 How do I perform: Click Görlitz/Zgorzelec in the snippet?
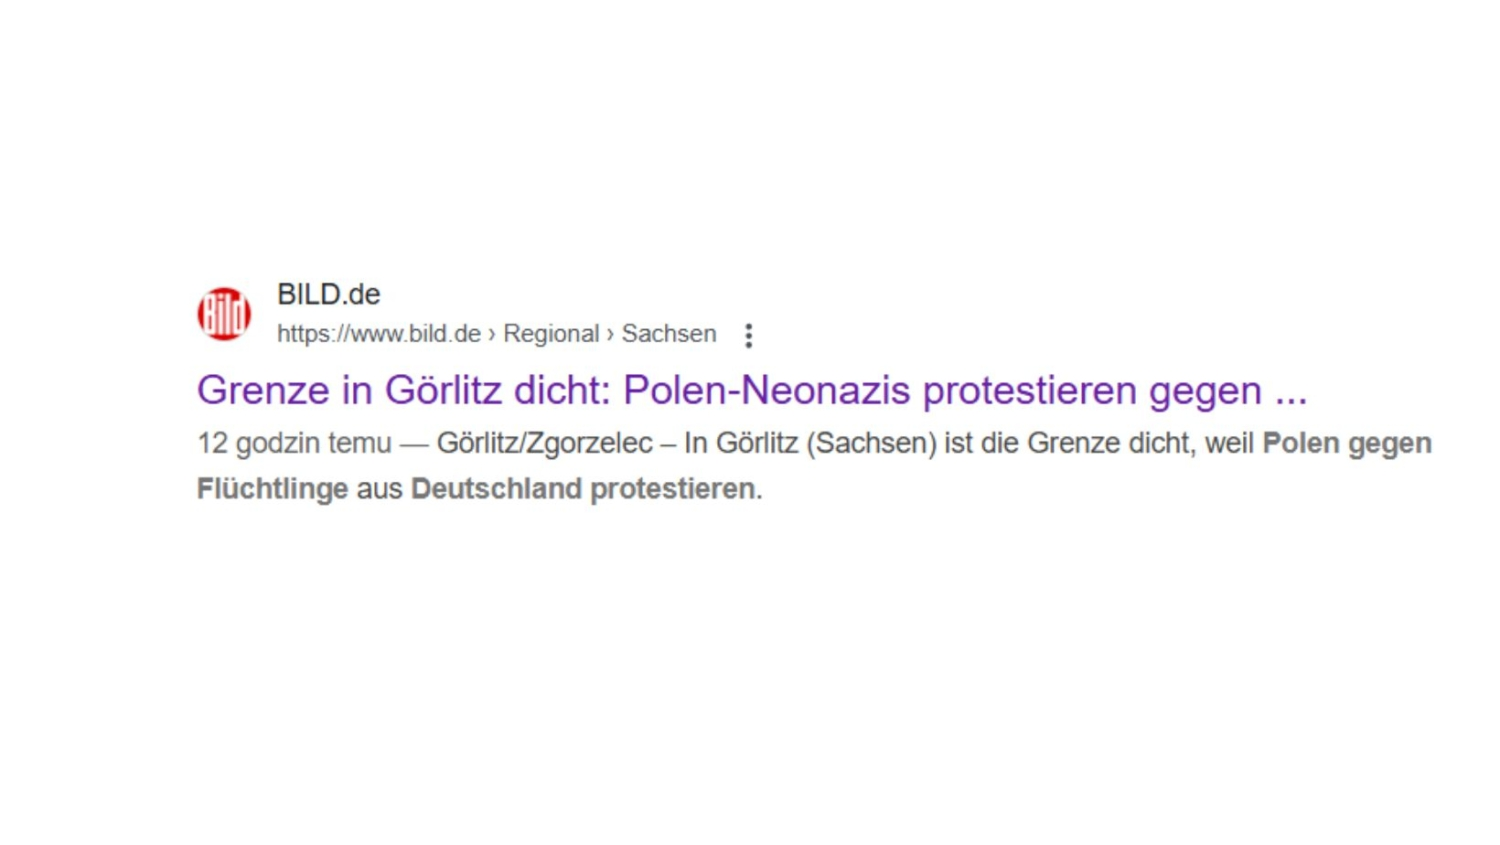(x=544, y=443)
